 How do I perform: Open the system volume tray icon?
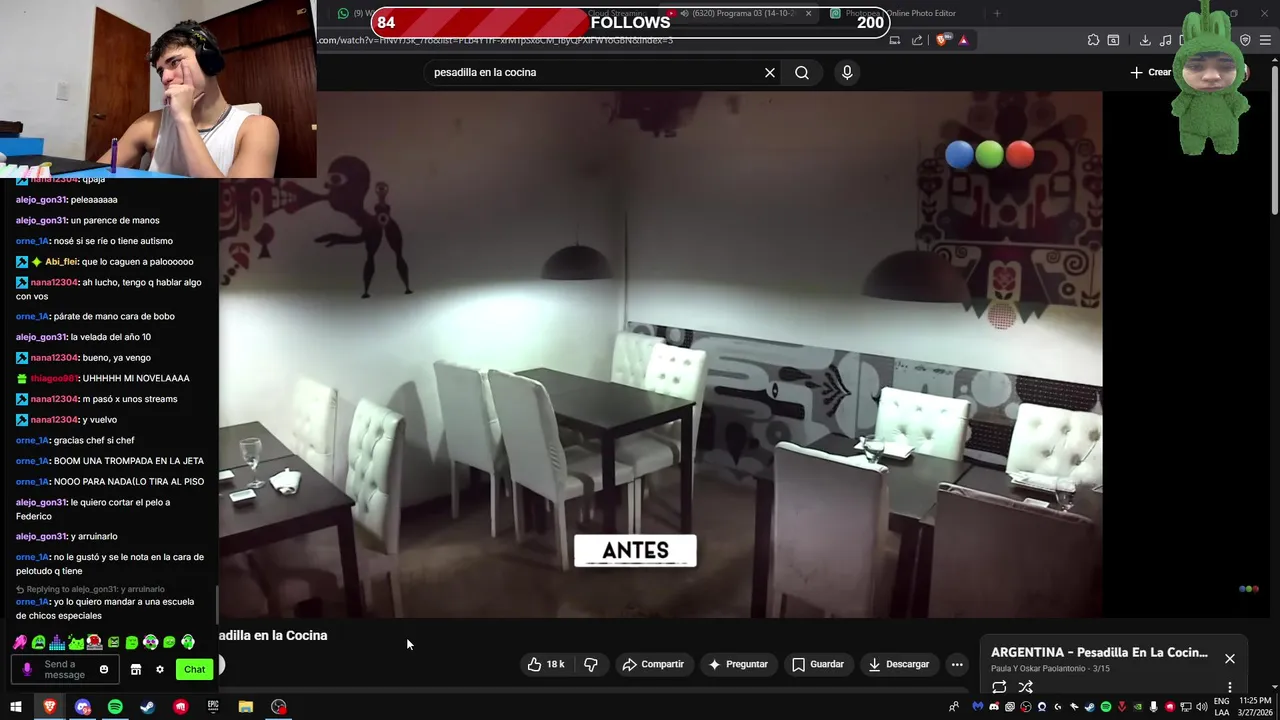click(x=1202, y=707)
